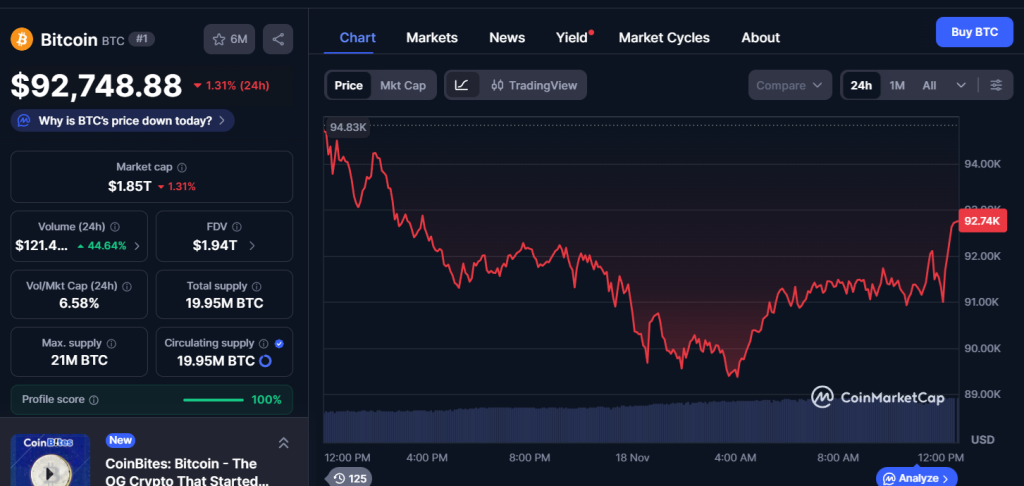Switch to TradingView candlestick chart
Viewport: 1024px width, 486px height.
pyautogui.click(x=534, y=85)
